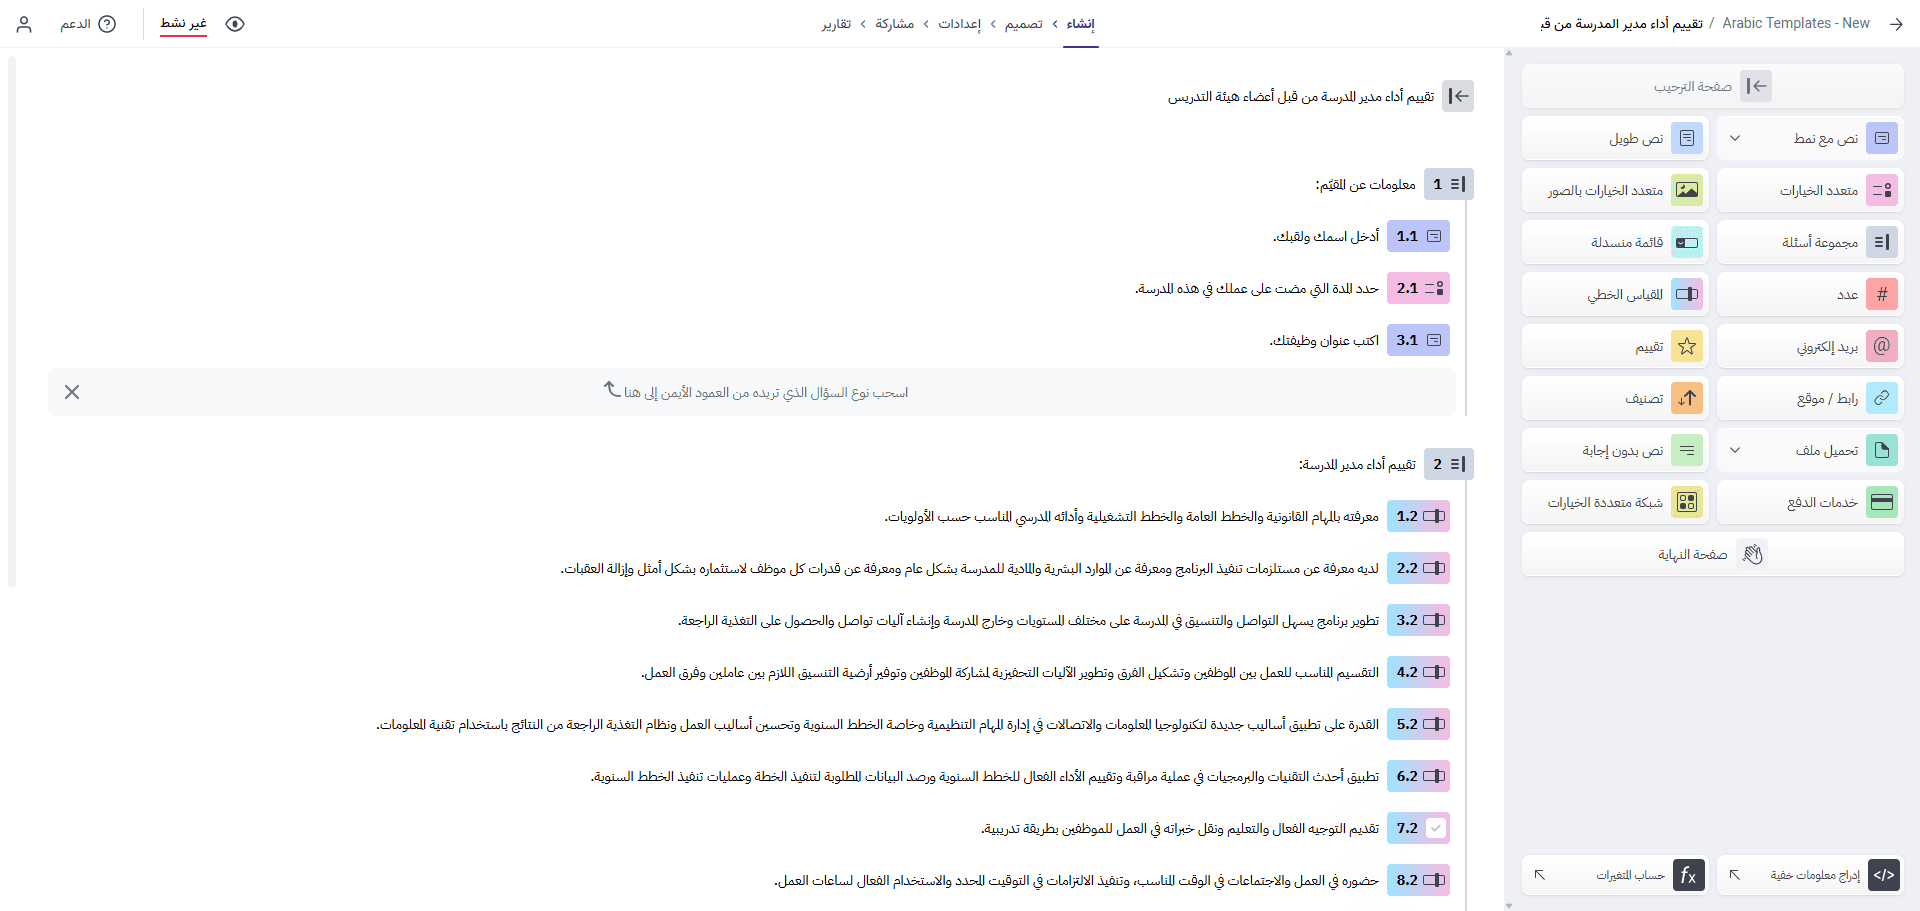Select the القياس الخطي question type
Viewport: 1920px width, 911px height.
[x=1615, y=294]
